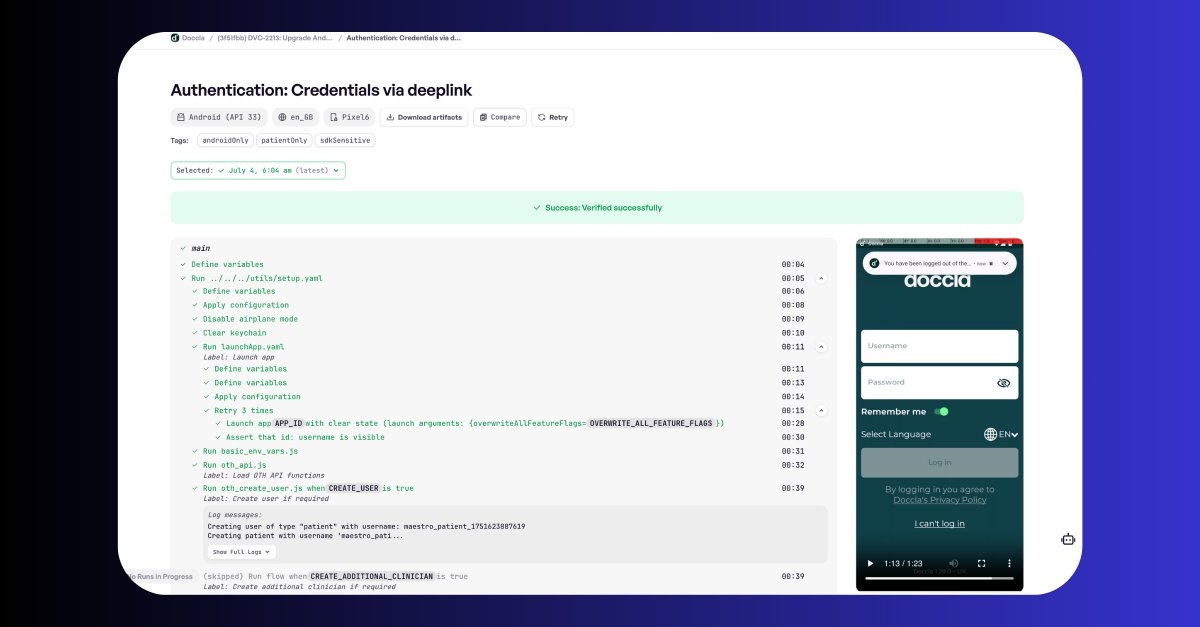The width and height of the screenshot is (1200, 627).
Task: Click the 00:39 timestamp of oth_create_user.js
Action: coord(793,488)
